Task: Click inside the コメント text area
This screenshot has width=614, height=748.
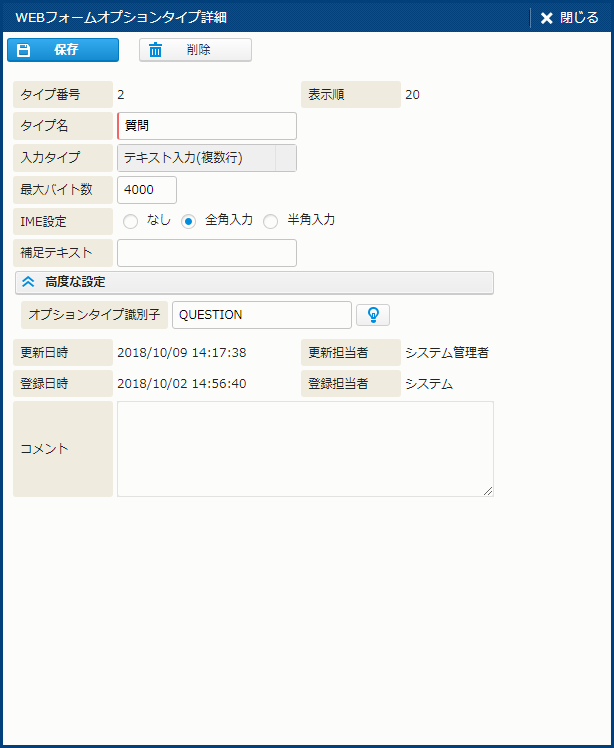Action: point(305,448)
